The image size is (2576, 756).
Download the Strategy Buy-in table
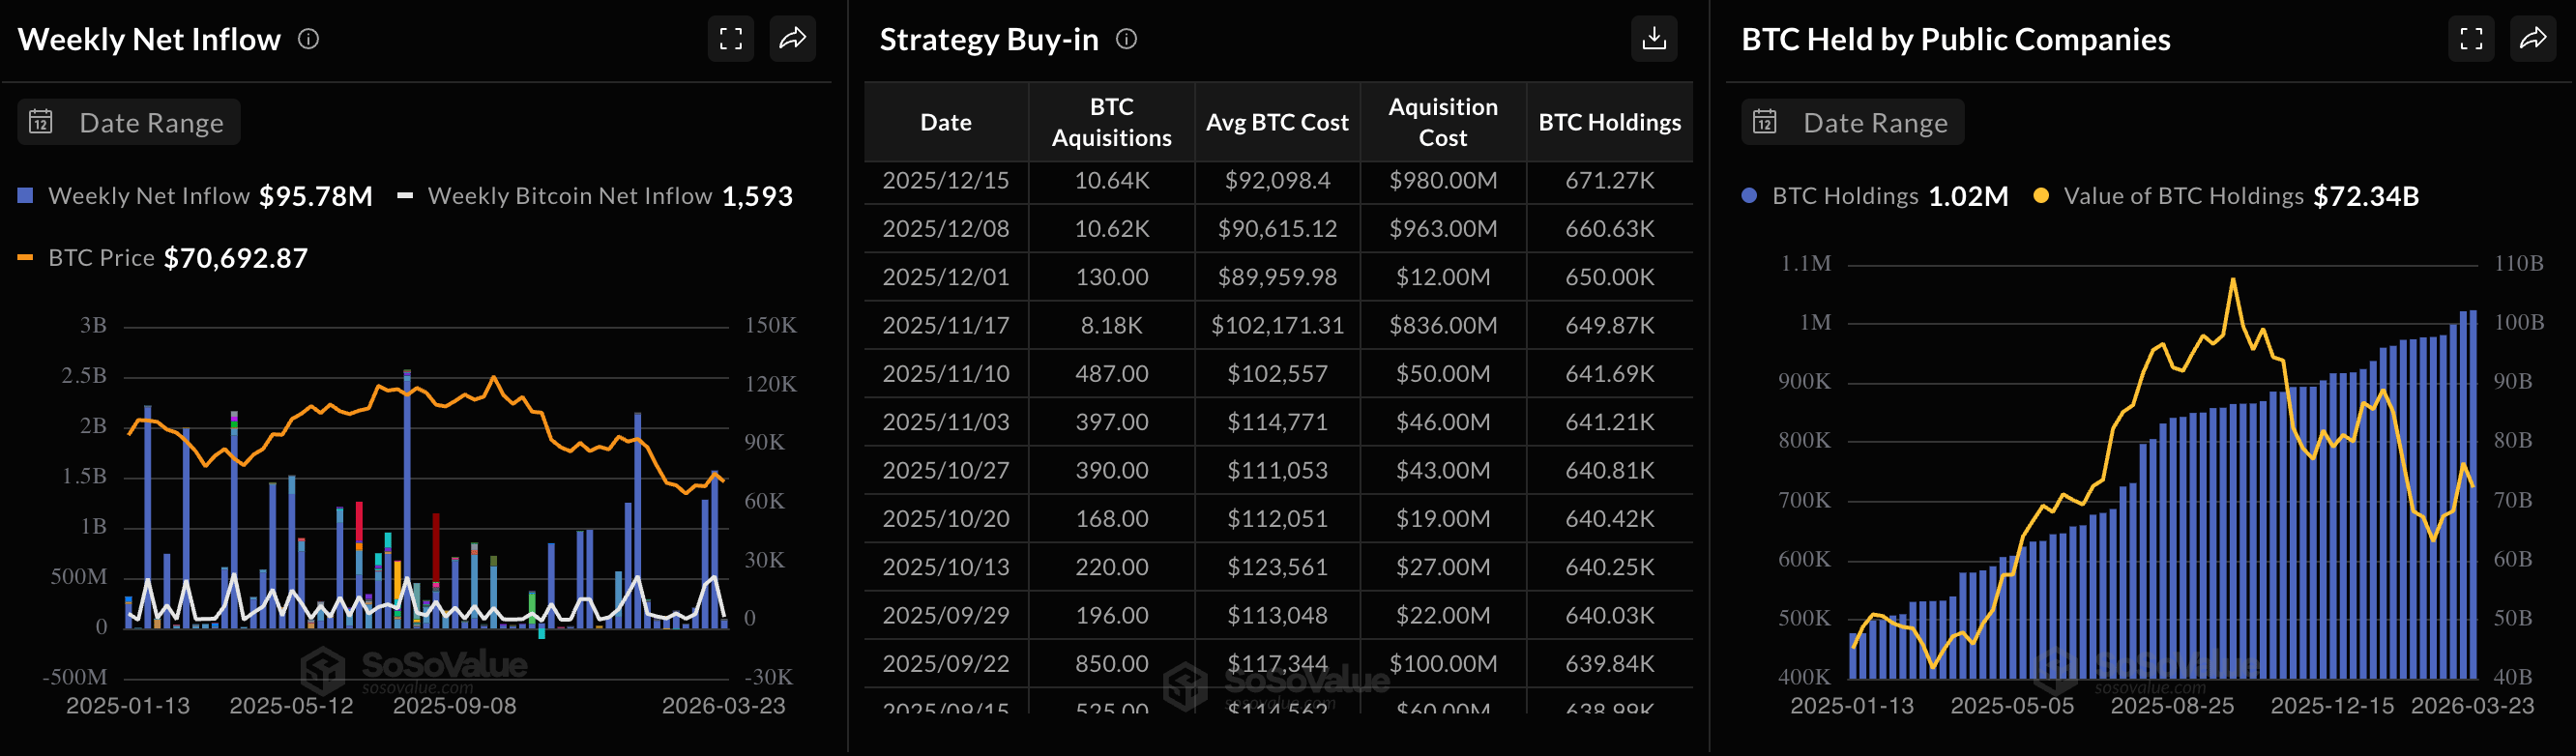pyautogui.click(x=1654, y=39)
